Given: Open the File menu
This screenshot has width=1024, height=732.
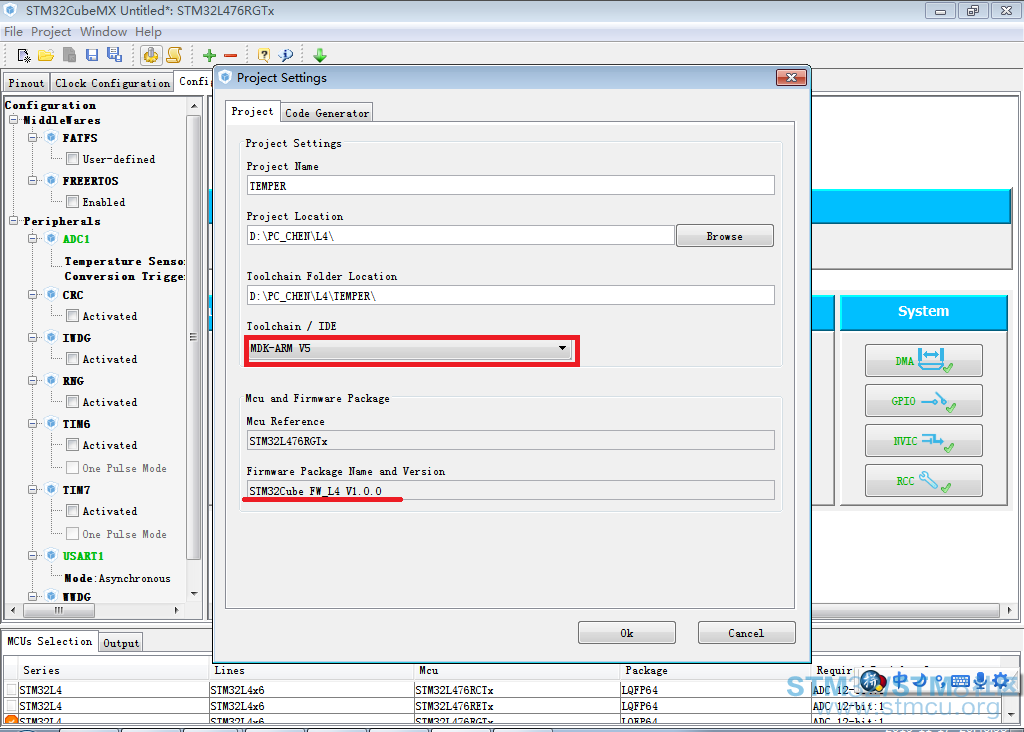Looking at the screenshot, I should pyautogui.click(x=13, y=31).
